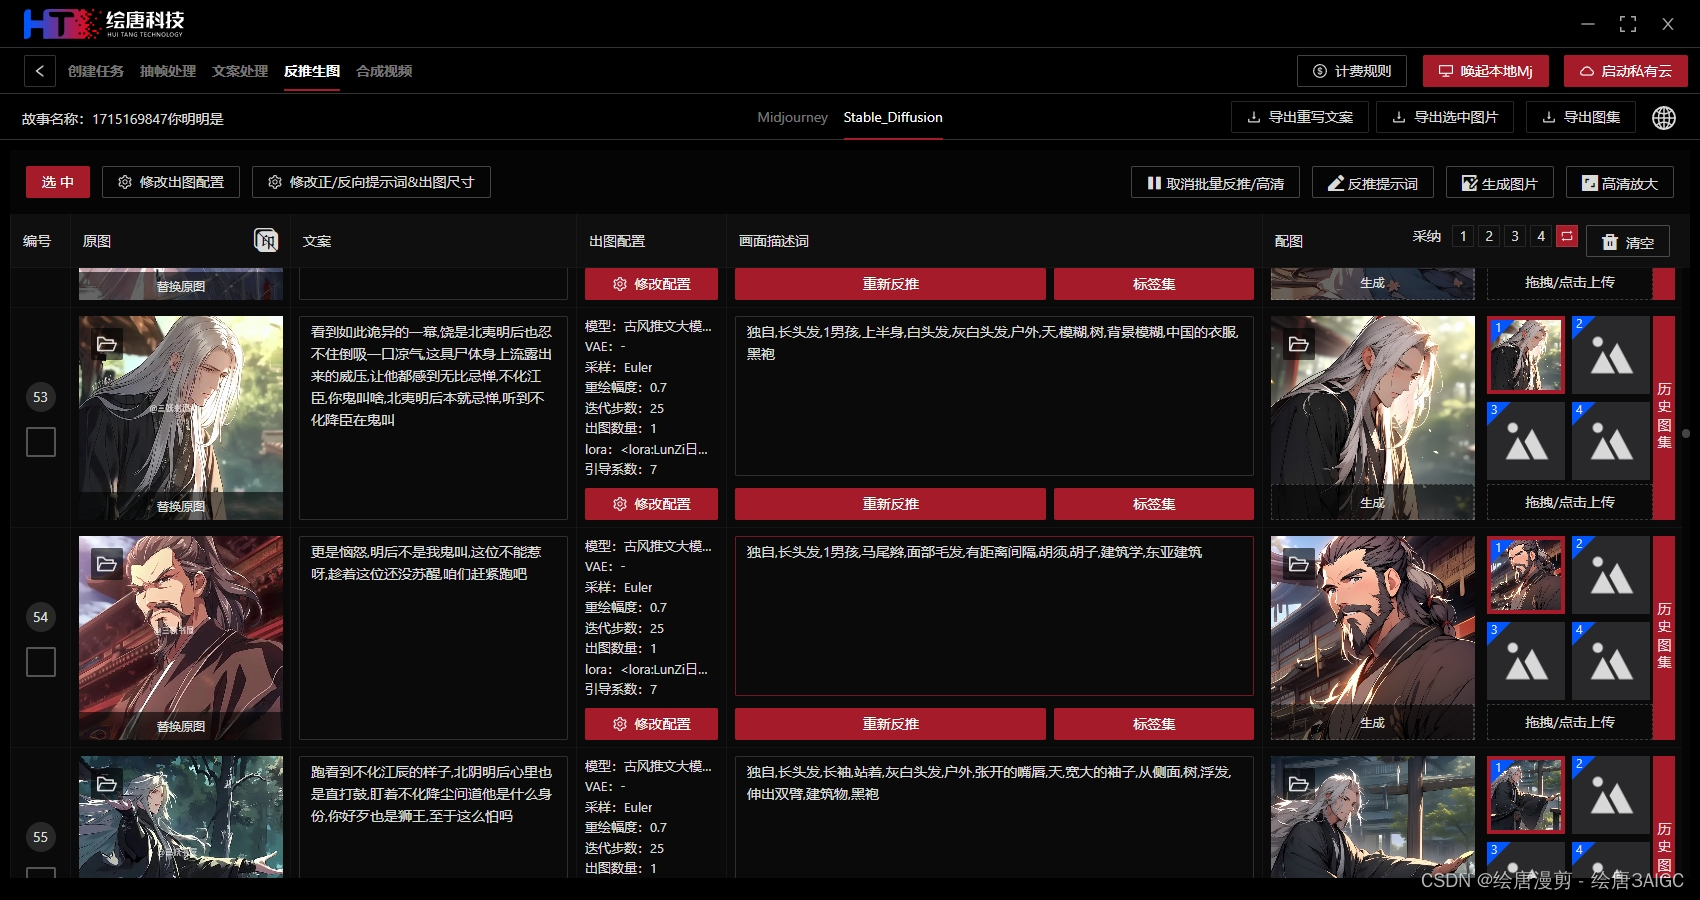Click the red loop adopt icon

point(1567,236)
